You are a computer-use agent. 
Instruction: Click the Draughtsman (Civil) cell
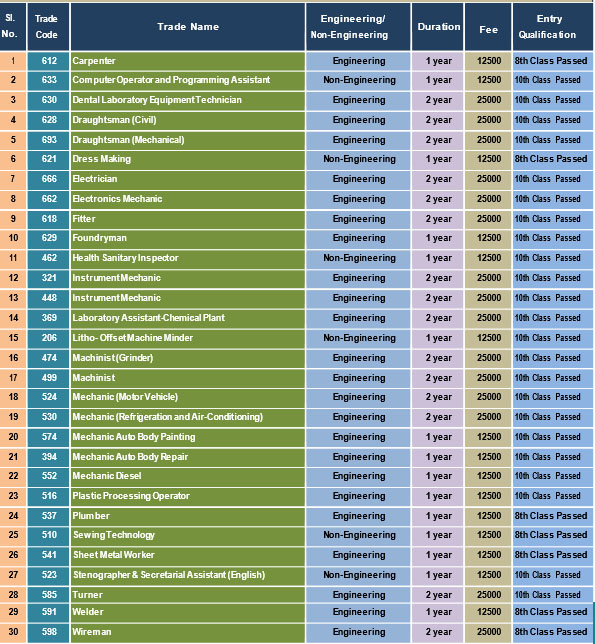(x=188, y=120)
